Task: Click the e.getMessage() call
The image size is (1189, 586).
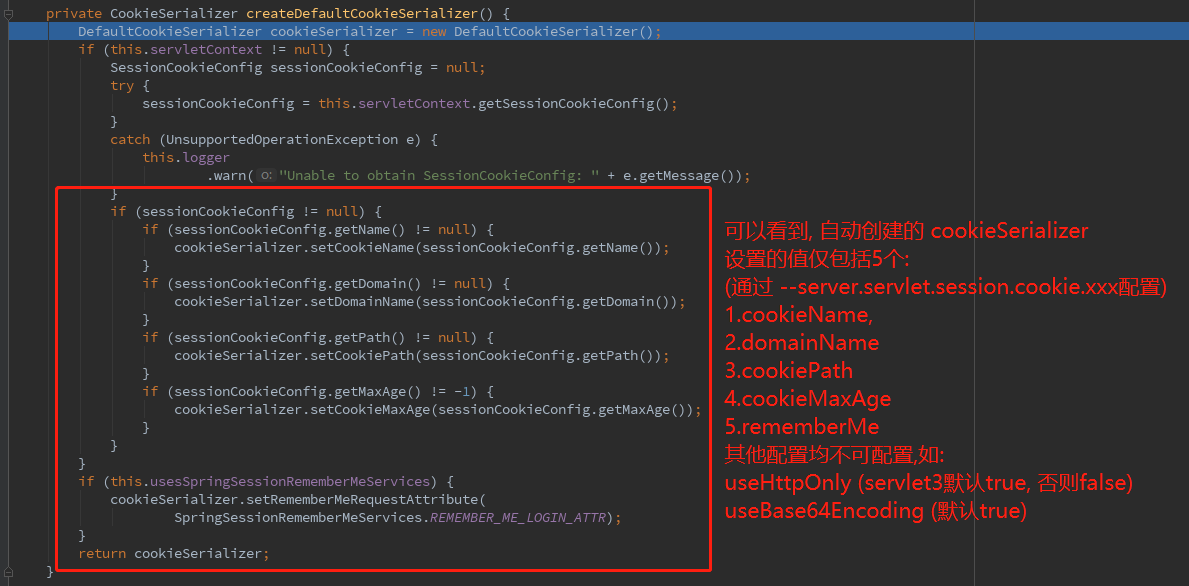Action: click(x=679, y=176)
